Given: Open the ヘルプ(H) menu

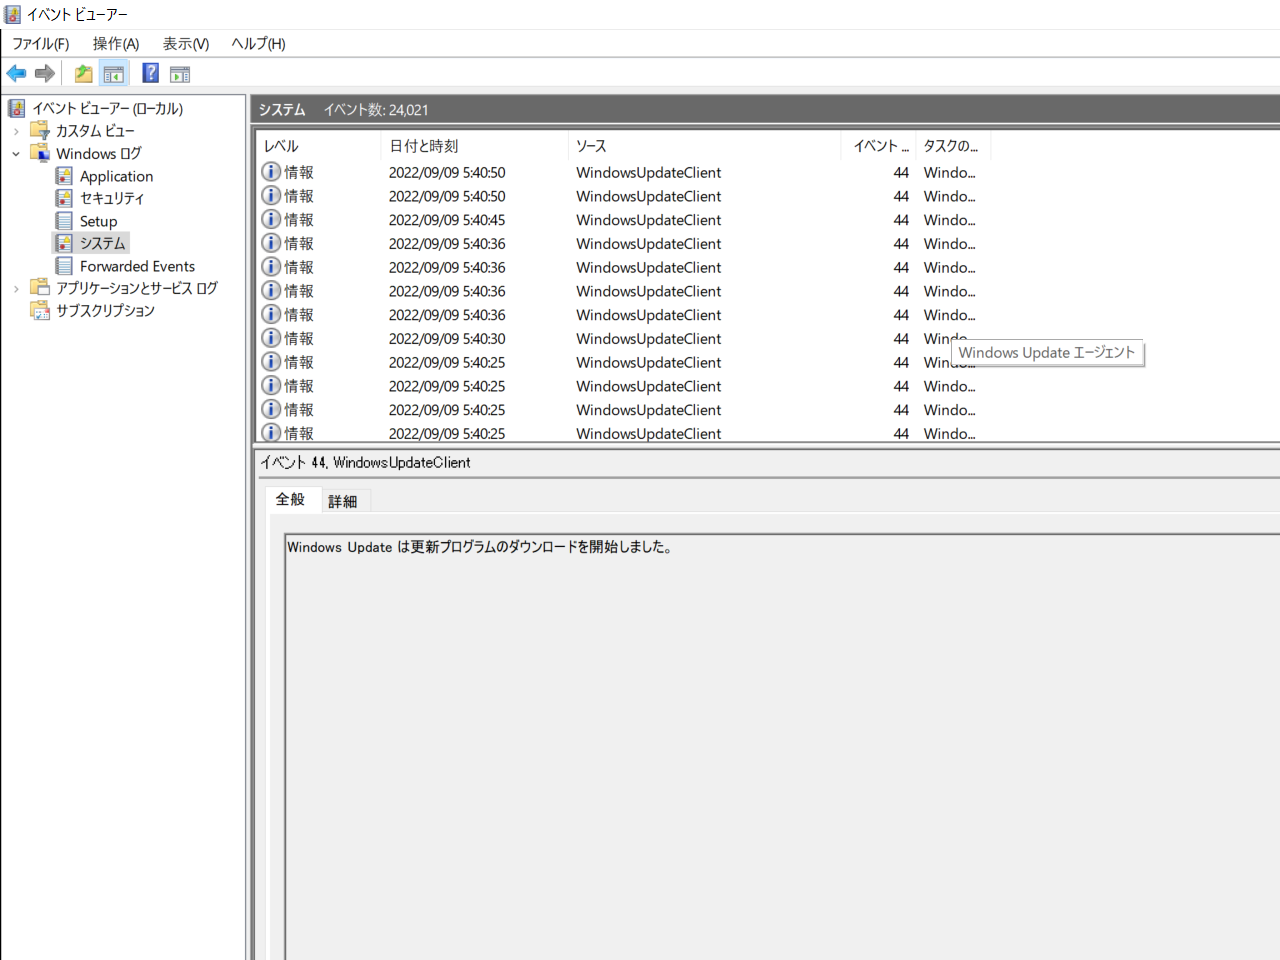Looking at the screenshot, I should pos(258,43).
